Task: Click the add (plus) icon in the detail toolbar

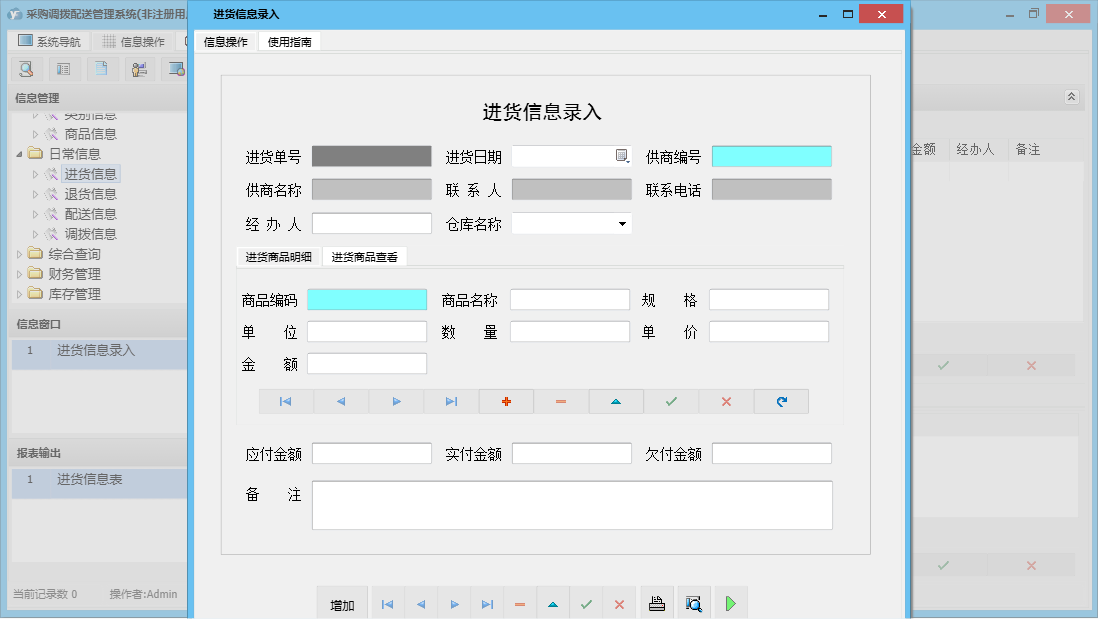Action: pyautogui.click(x=507, y=400)
